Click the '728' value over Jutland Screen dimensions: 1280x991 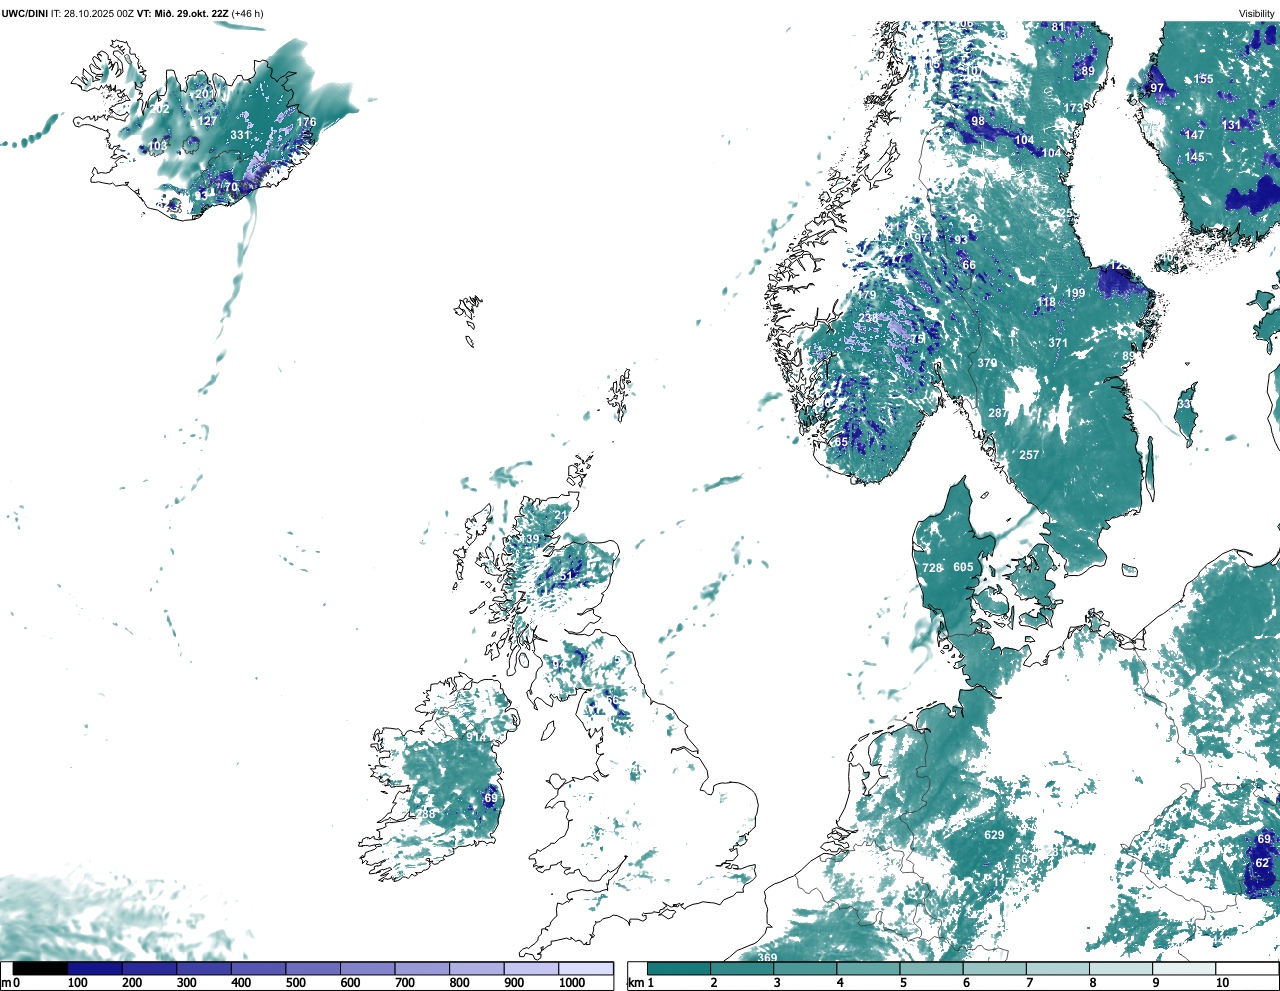[932, 568]
